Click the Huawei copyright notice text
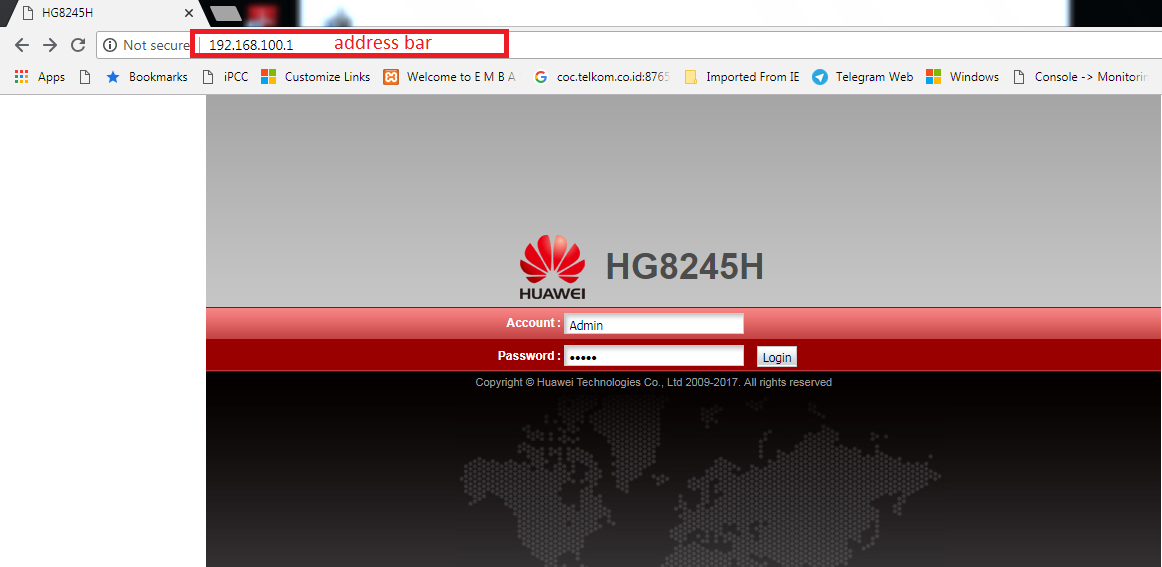Image resolution: width=1162 pixels, height=567 pixels. (x=654, y=382)
